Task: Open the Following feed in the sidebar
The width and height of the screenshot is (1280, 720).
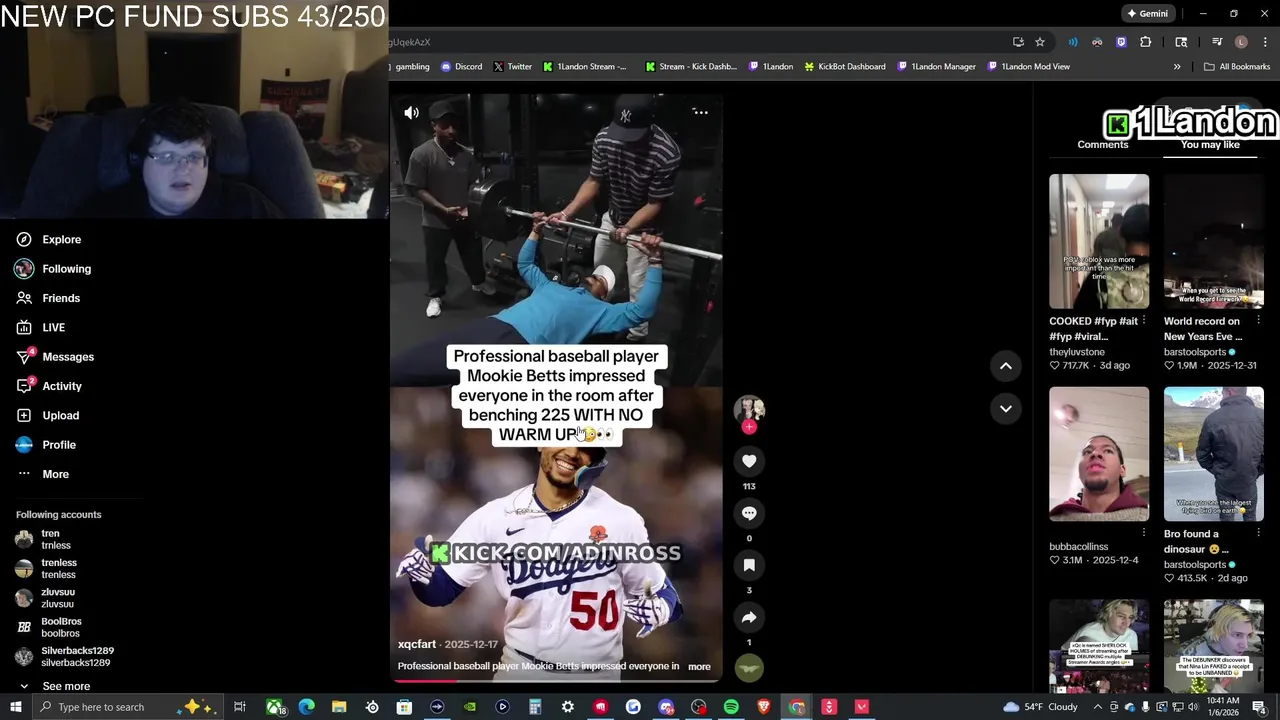Action: pyautogui.click(x=66, y=269)
